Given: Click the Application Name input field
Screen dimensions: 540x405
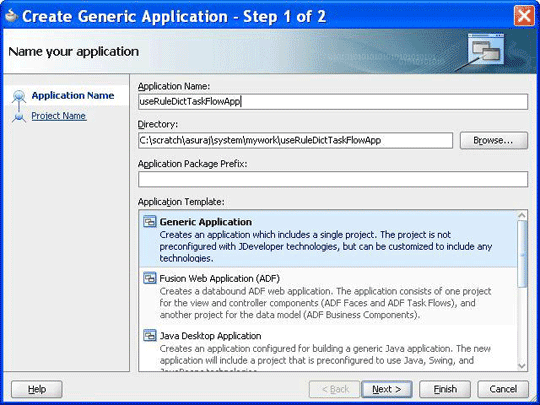Looking at the screenshot, I should point(333,102).
